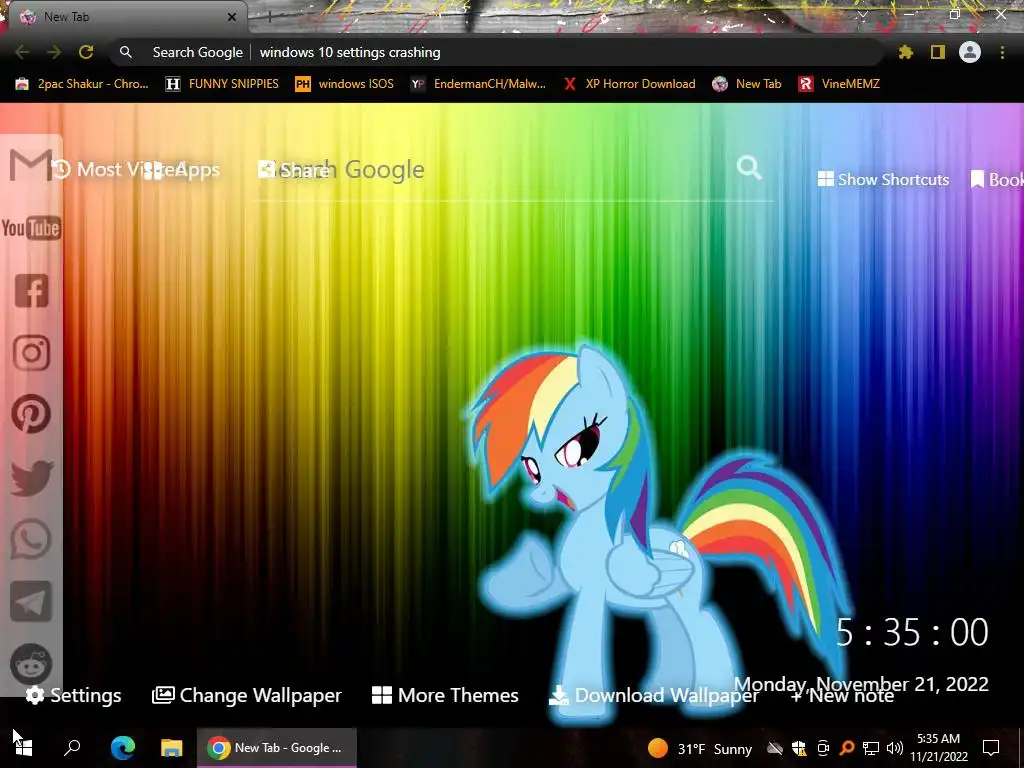Open XP Horror Download bookmark

[630, 84]
